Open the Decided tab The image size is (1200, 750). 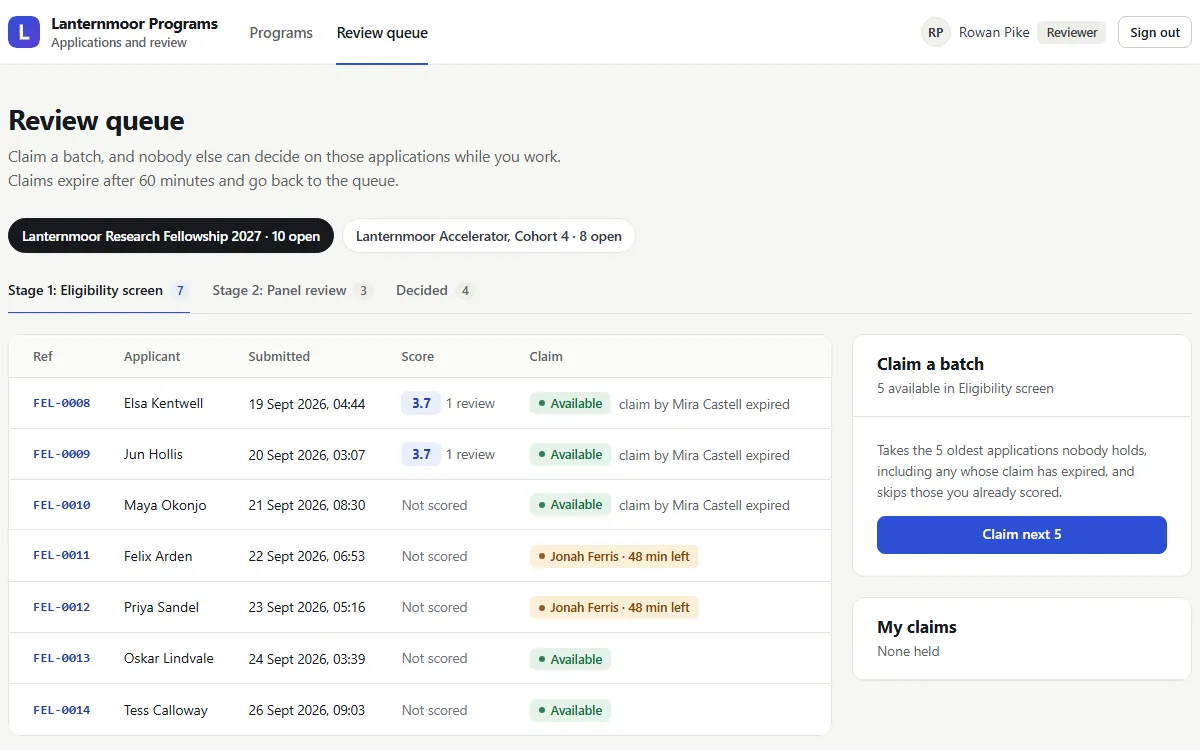tap(435, 291)
